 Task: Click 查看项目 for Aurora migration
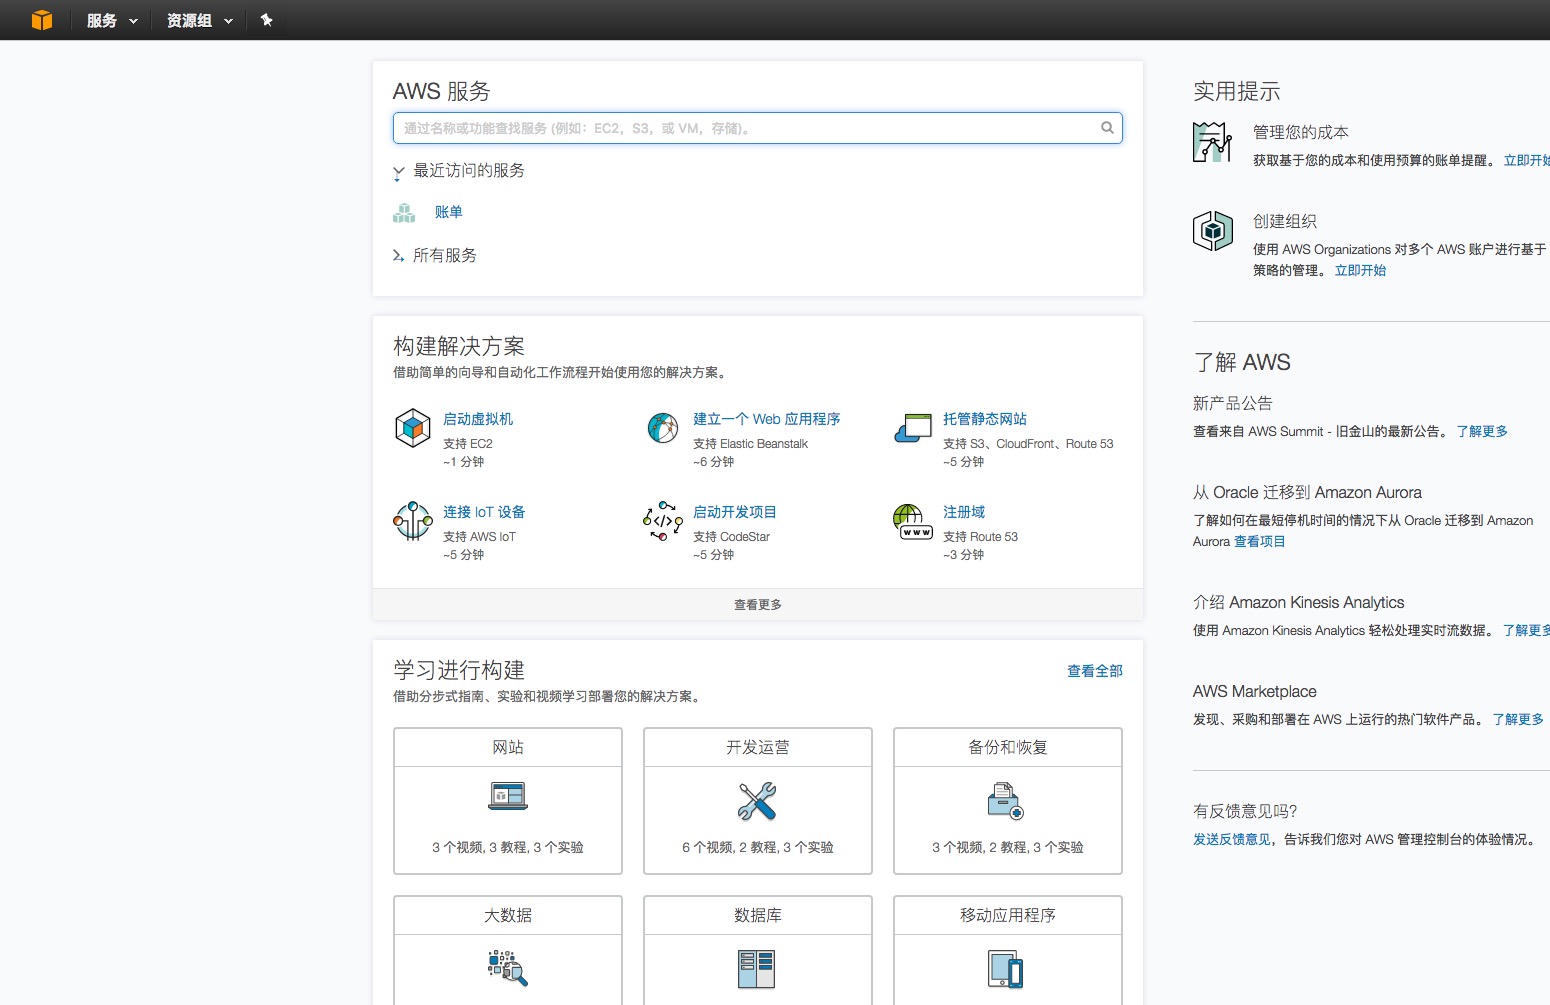1259,541
